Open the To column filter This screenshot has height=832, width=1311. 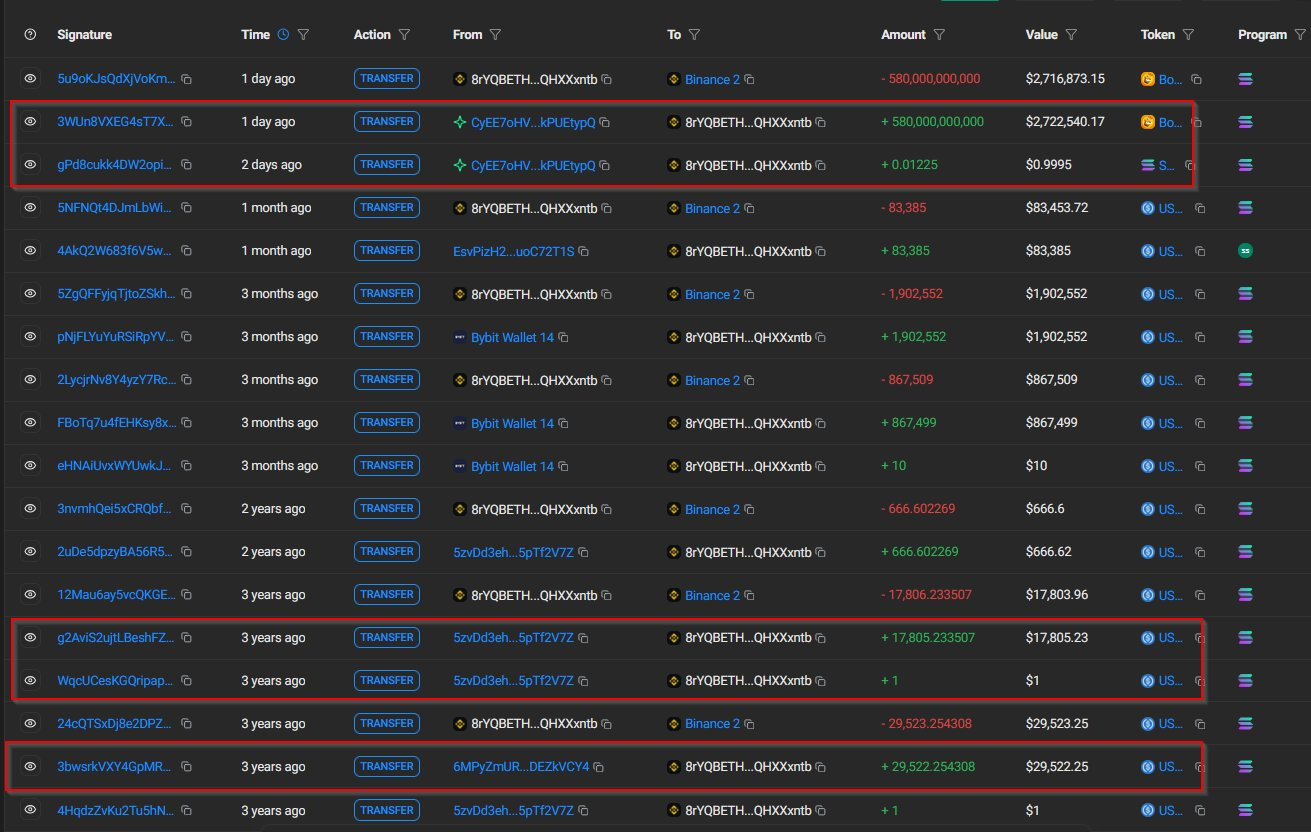point(694,34)
